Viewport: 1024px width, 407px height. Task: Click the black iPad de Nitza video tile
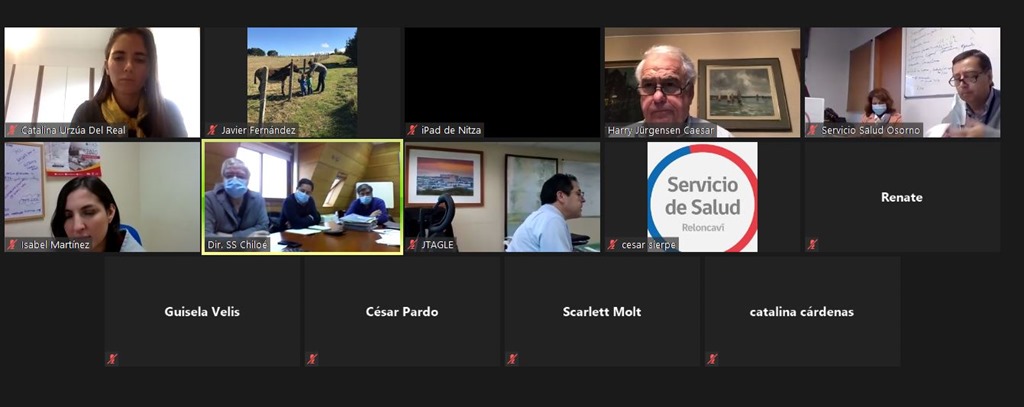(x=502, y=82)
